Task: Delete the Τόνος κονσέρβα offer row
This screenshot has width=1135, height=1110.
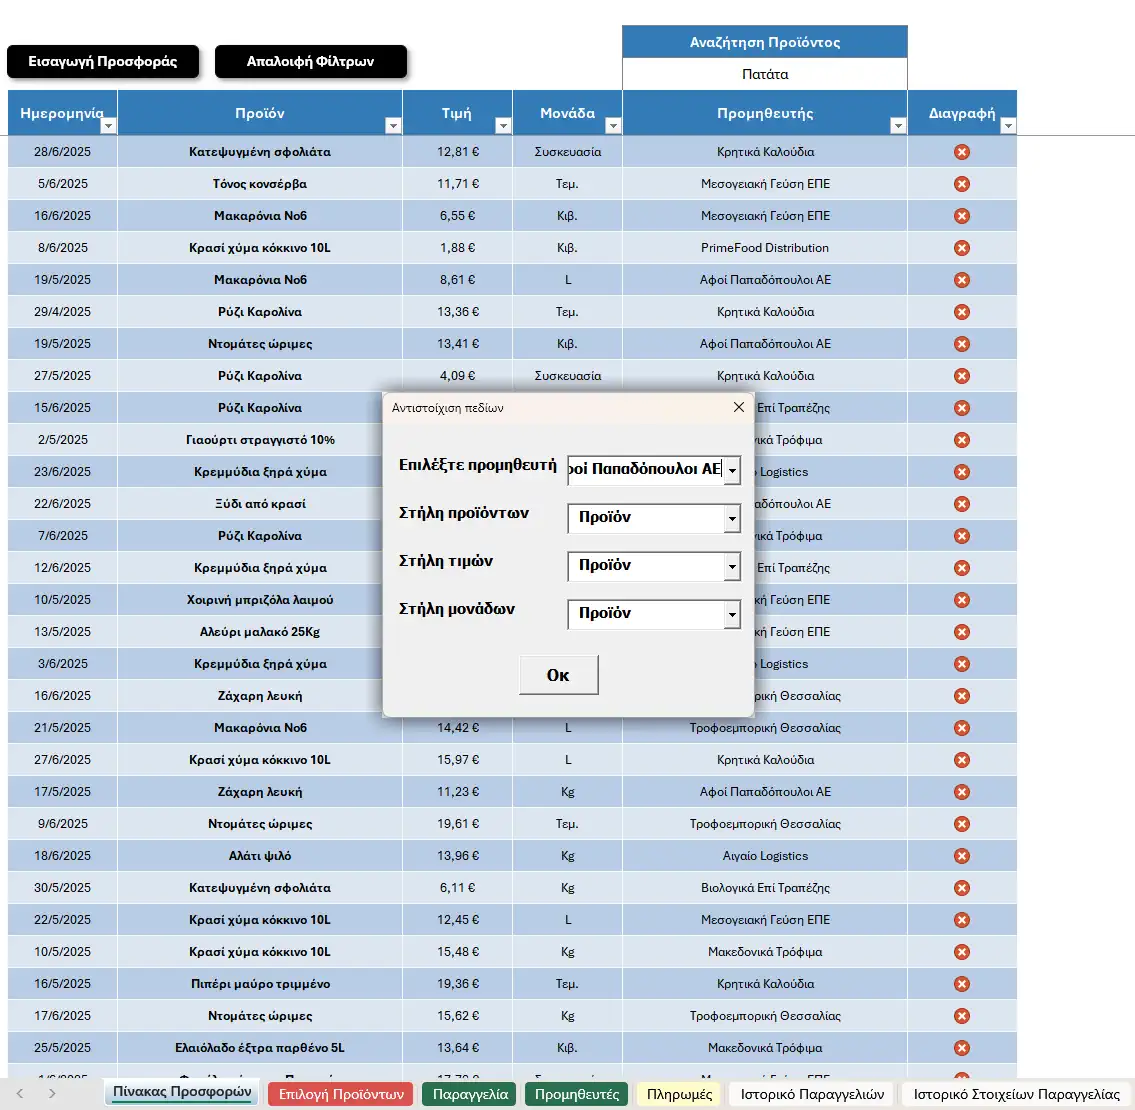Action: tap(961, 184)
